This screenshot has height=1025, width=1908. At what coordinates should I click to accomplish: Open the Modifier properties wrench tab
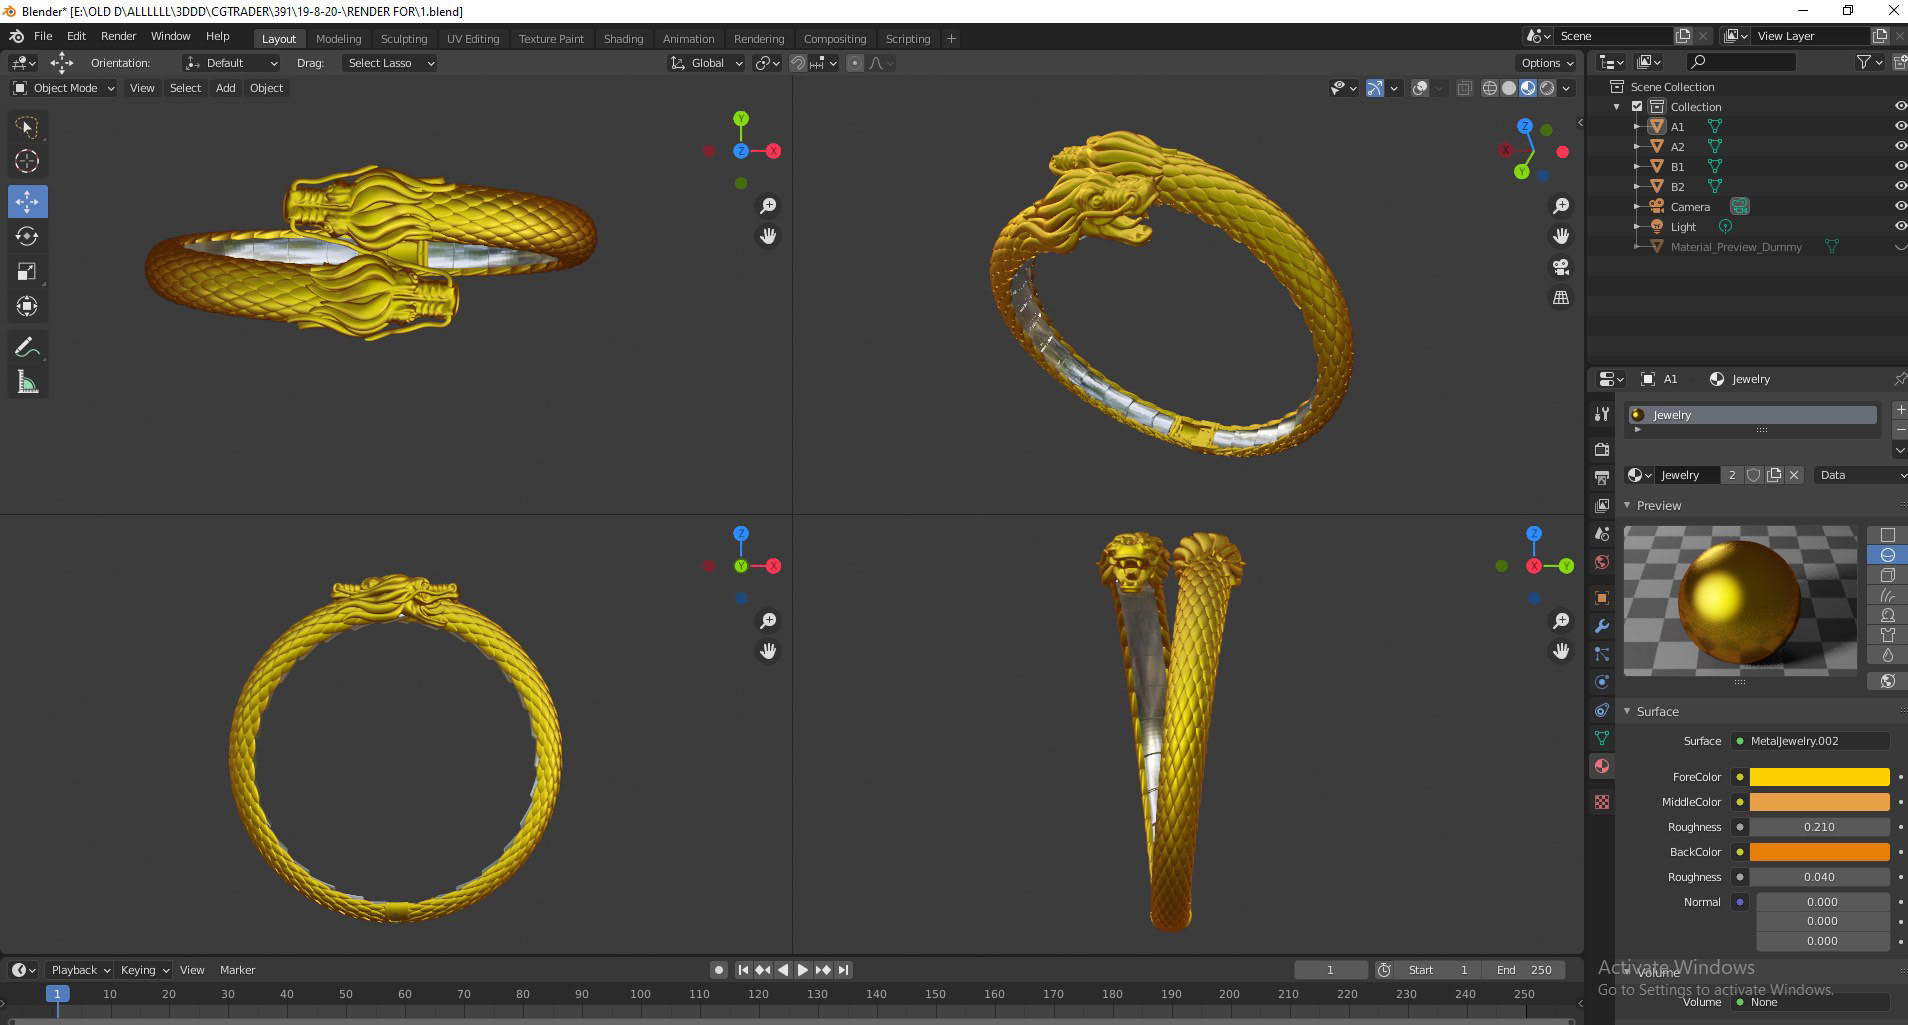pyautogui.click(x=1602, y=626)
